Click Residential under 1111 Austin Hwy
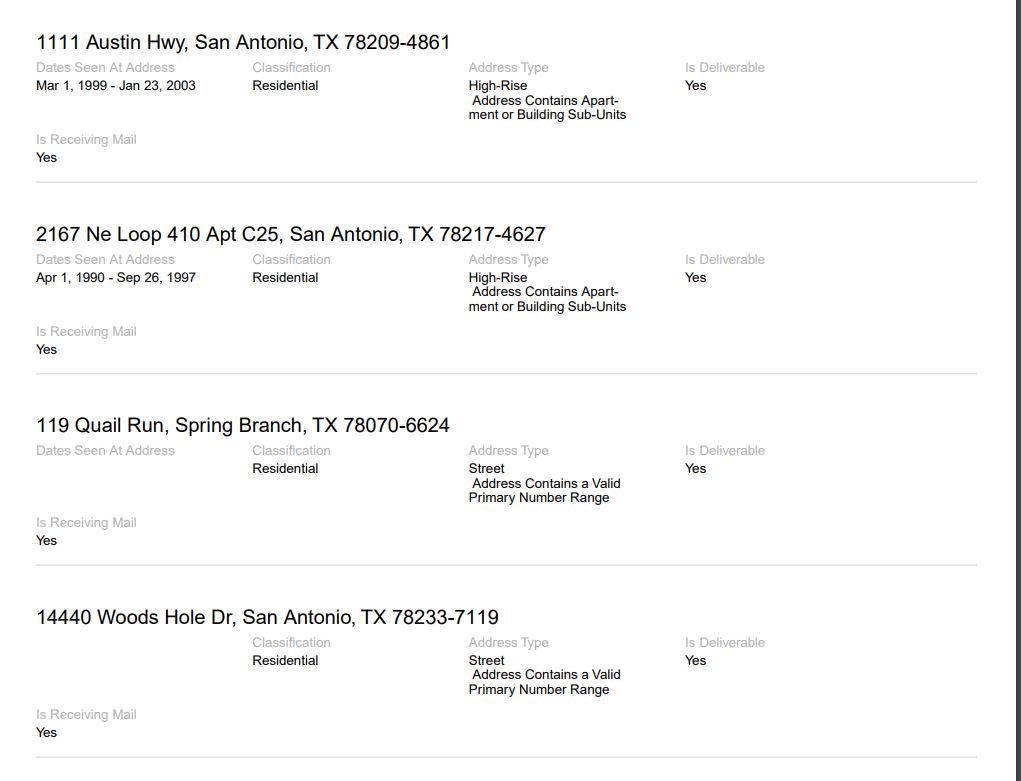The height and width of the screenshot is (781, 1021). tap(285, 86)
